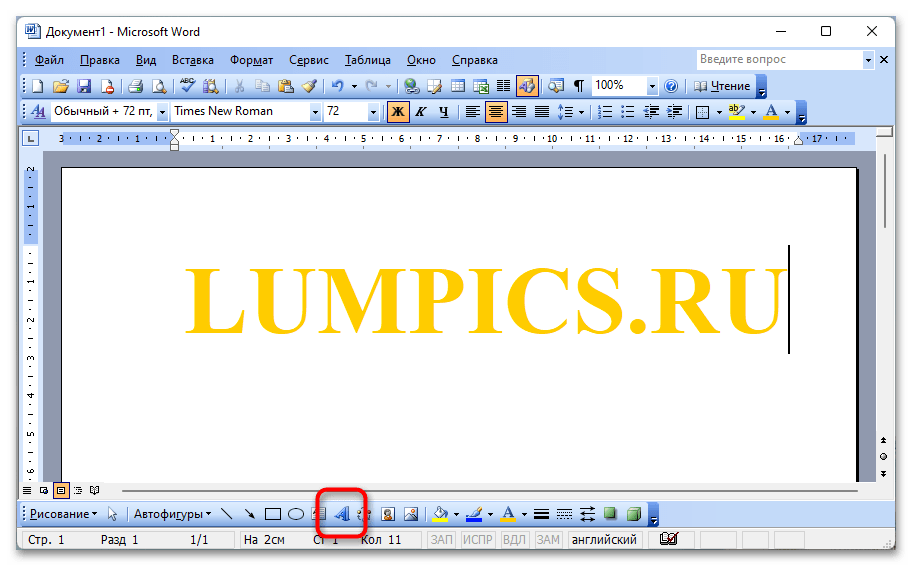Click the Print icon
The image size is (912, 566).
click(136, 86)
